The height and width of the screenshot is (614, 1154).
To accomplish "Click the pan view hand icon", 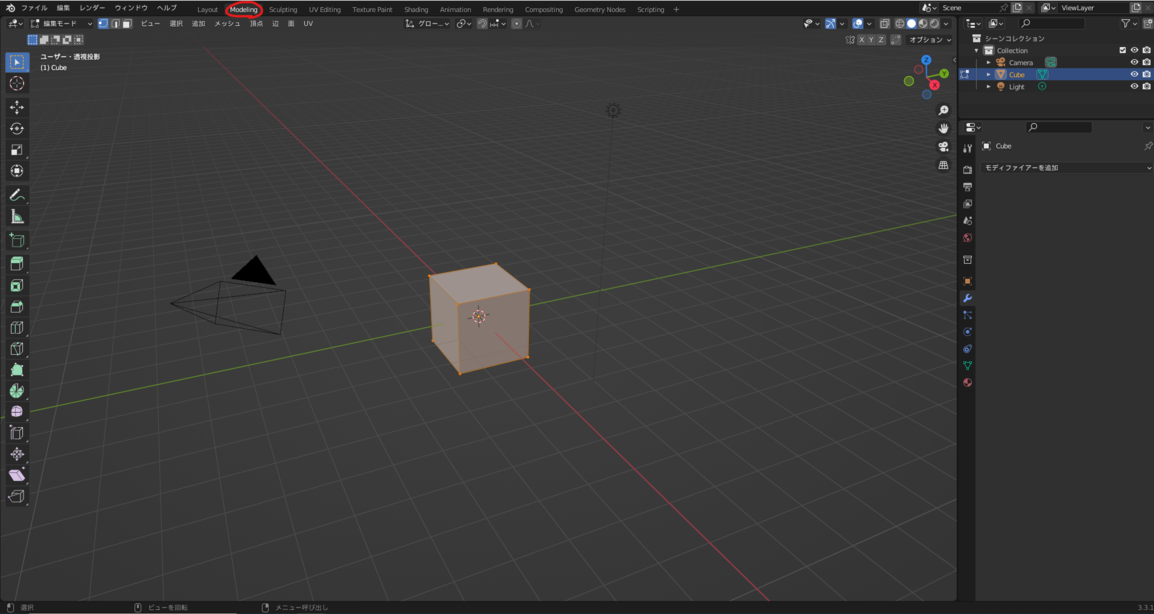I will [x=944, y=128].
